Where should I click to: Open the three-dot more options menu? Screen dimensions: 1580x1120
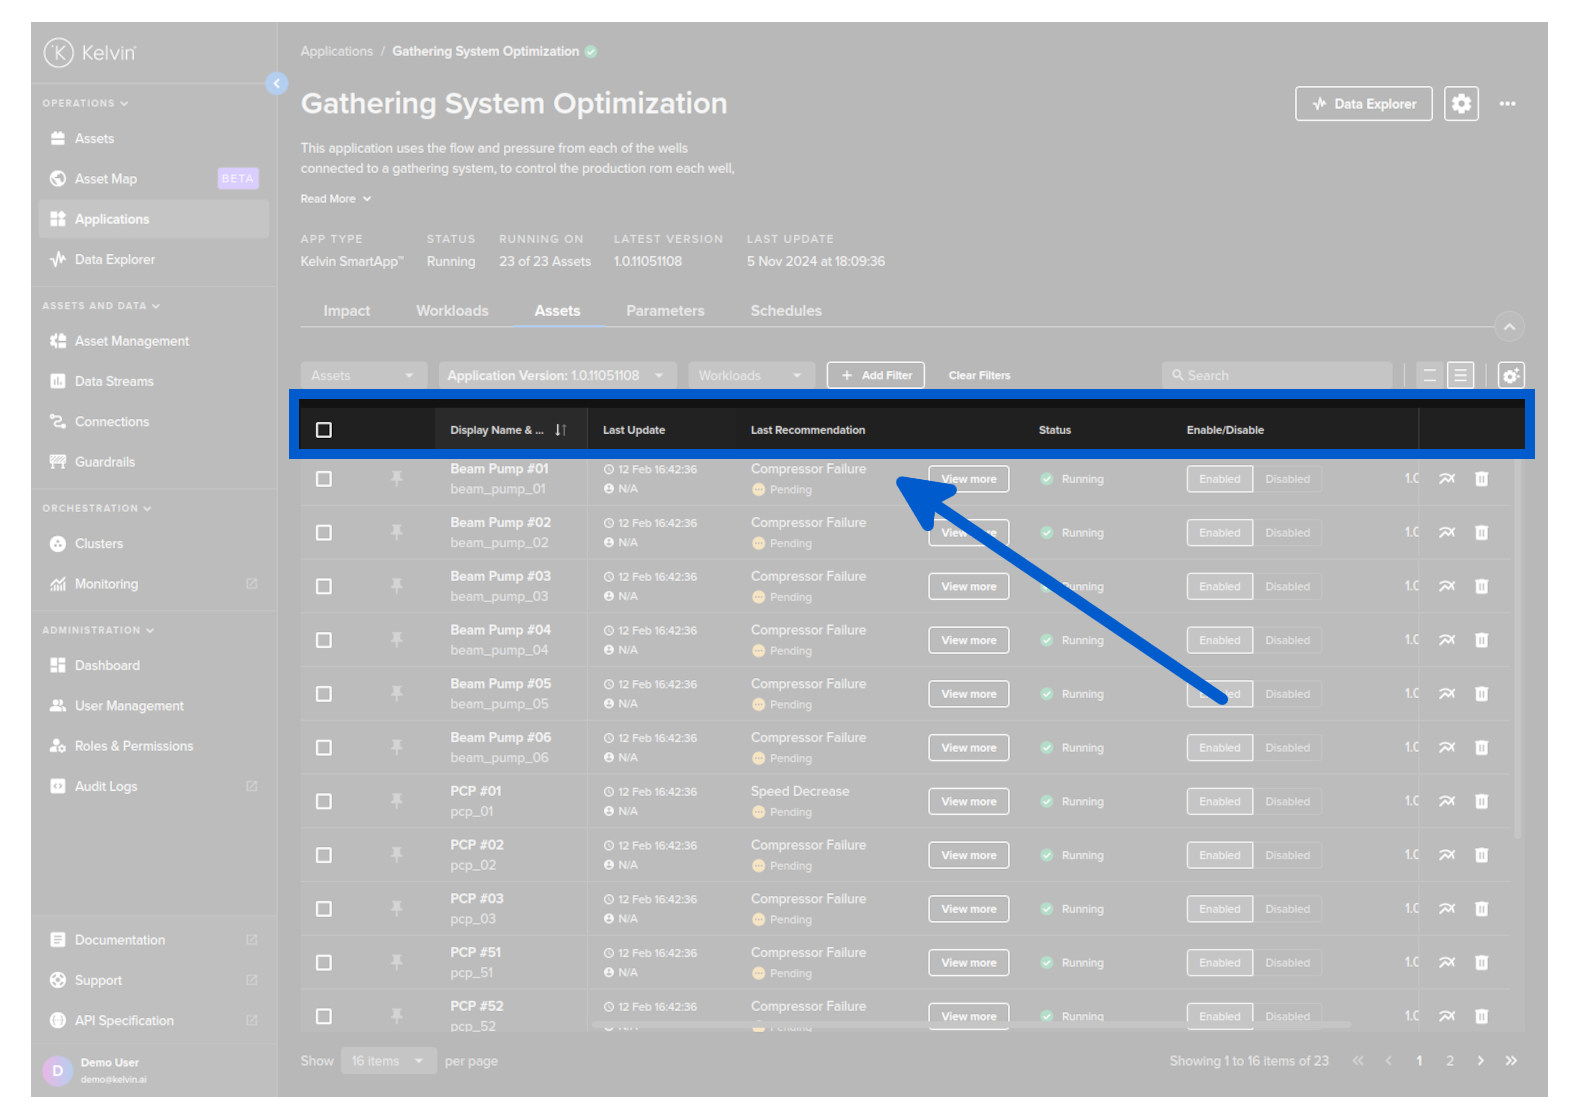pyautogui.click(x=1507, y=104)
